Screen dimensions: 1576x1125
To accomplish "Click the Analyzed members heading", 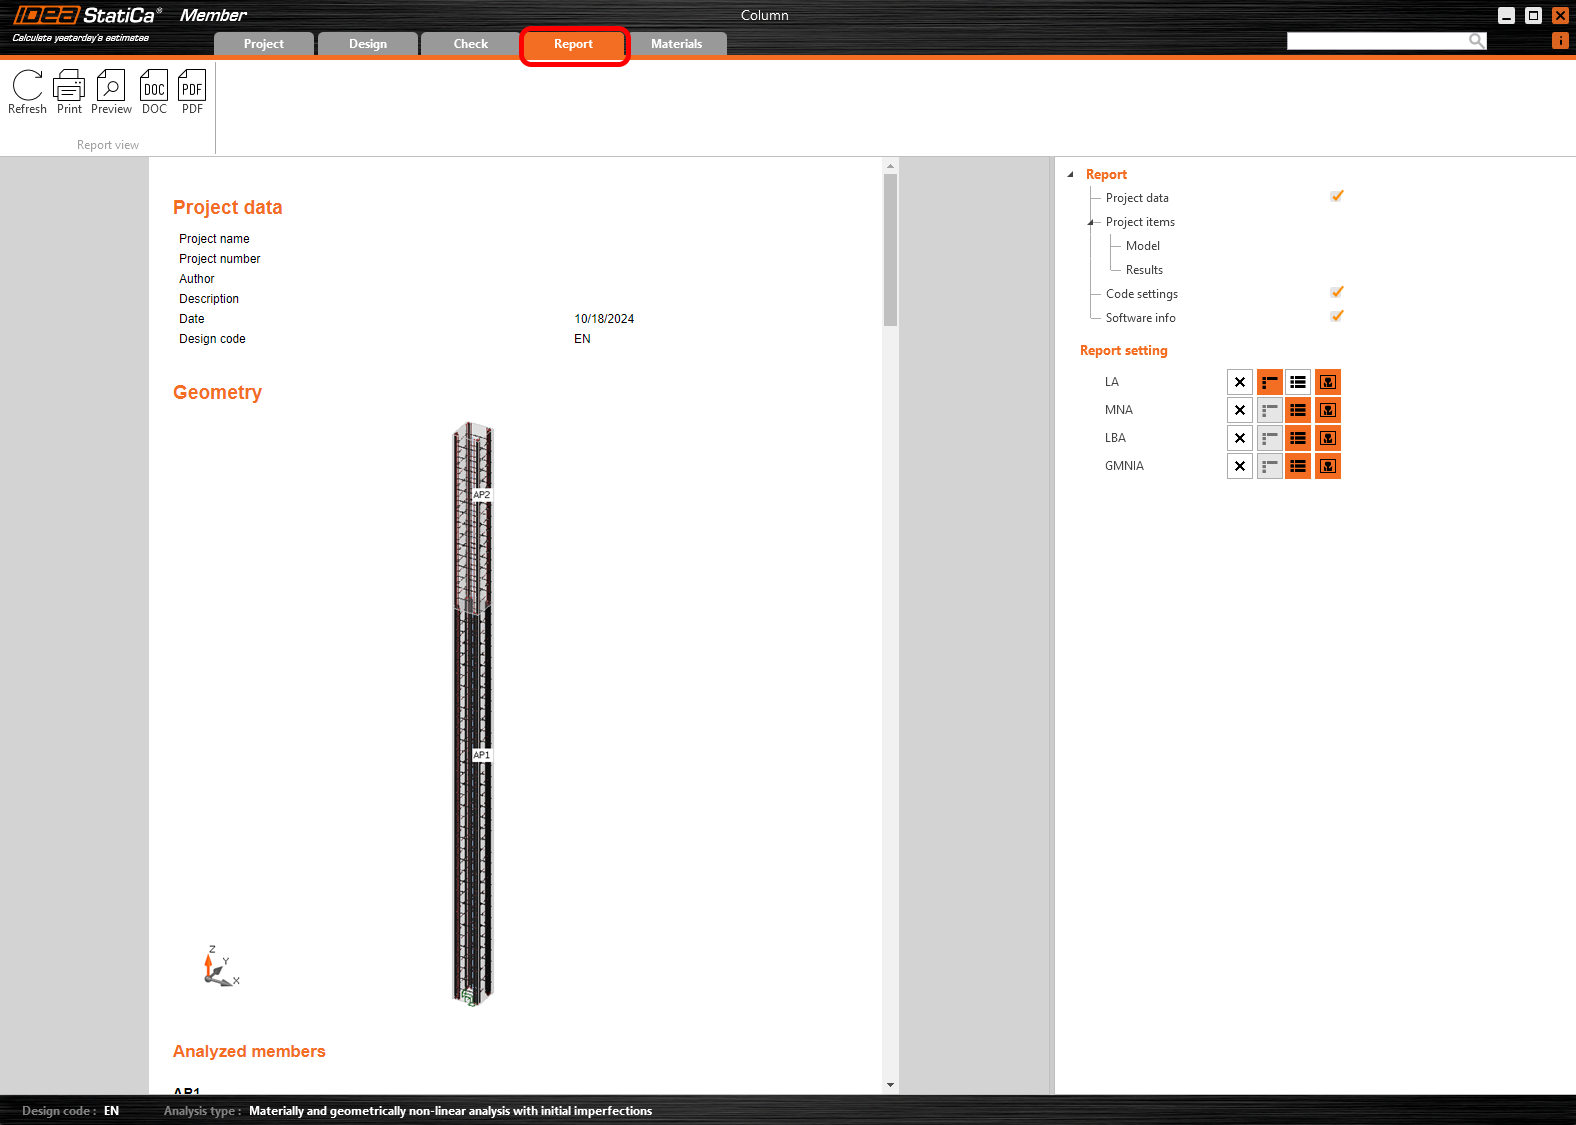I will click(x=249, y=1051).
